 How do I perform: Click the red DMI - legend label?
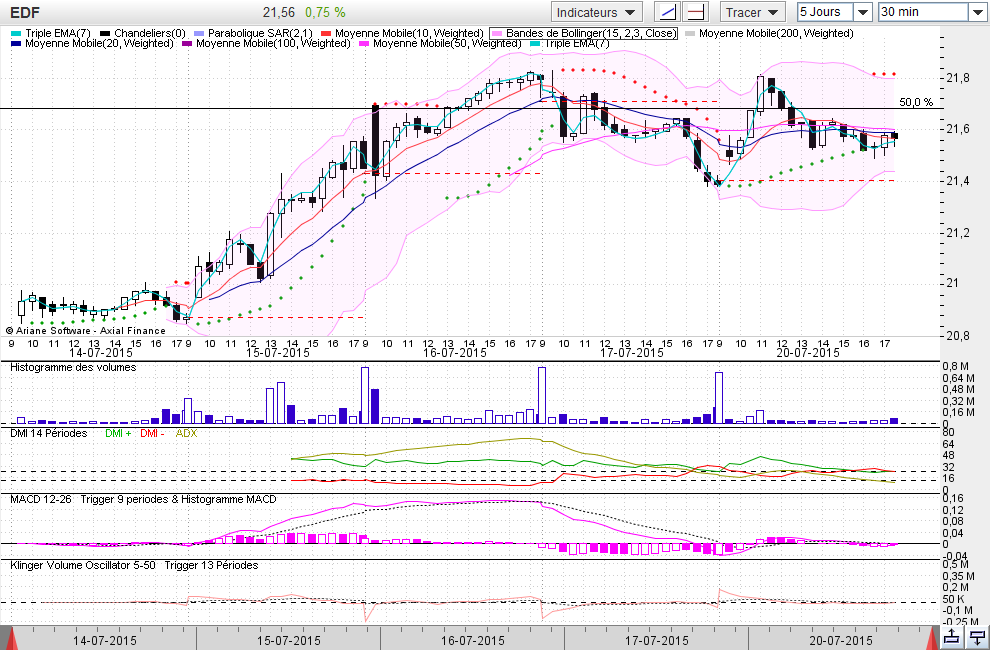pyautogui.click(x=152, y=433)
